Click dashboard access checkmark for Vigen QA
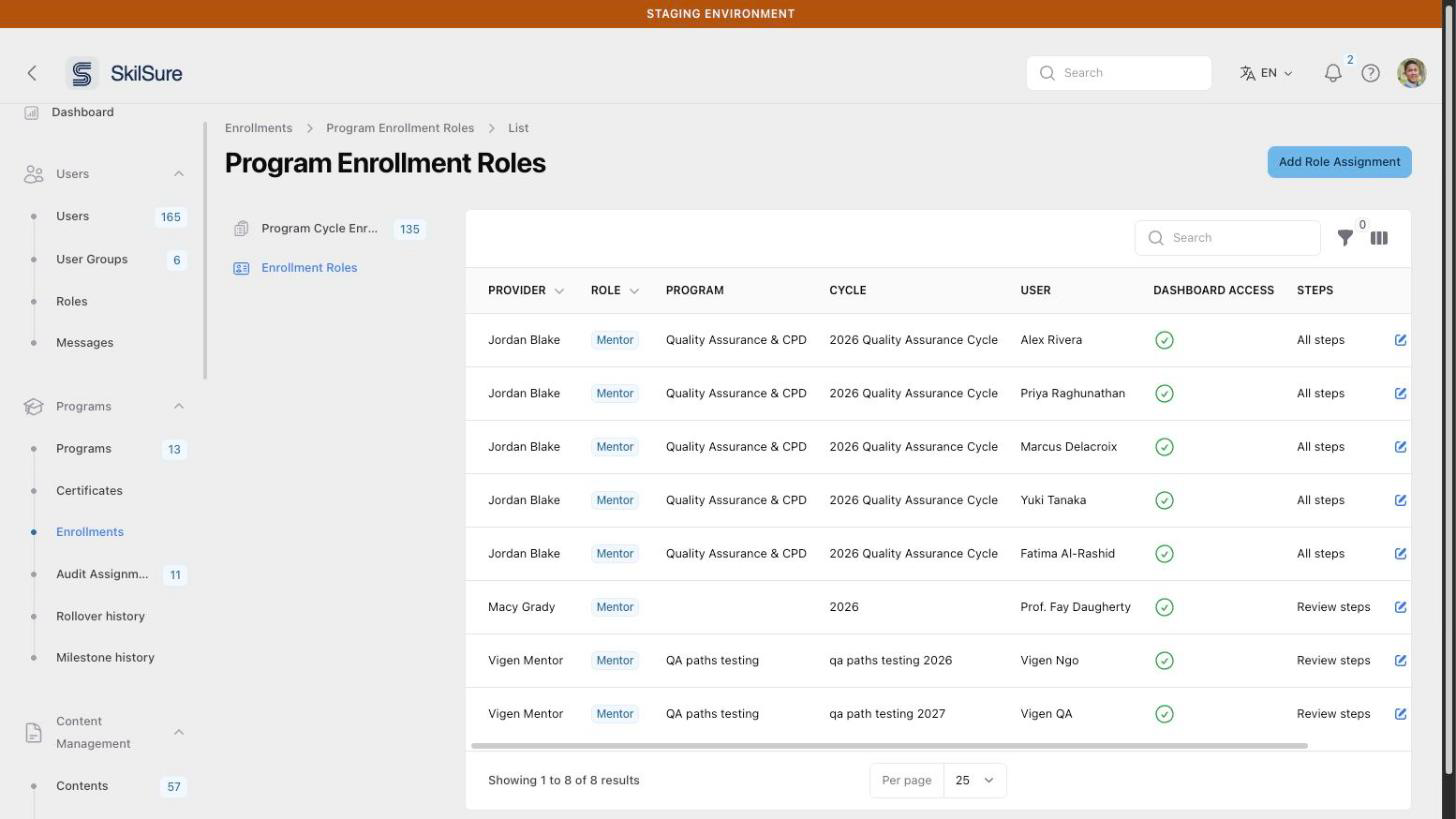The width and height of the screenshot is (1456, 819). [1164, 714]
